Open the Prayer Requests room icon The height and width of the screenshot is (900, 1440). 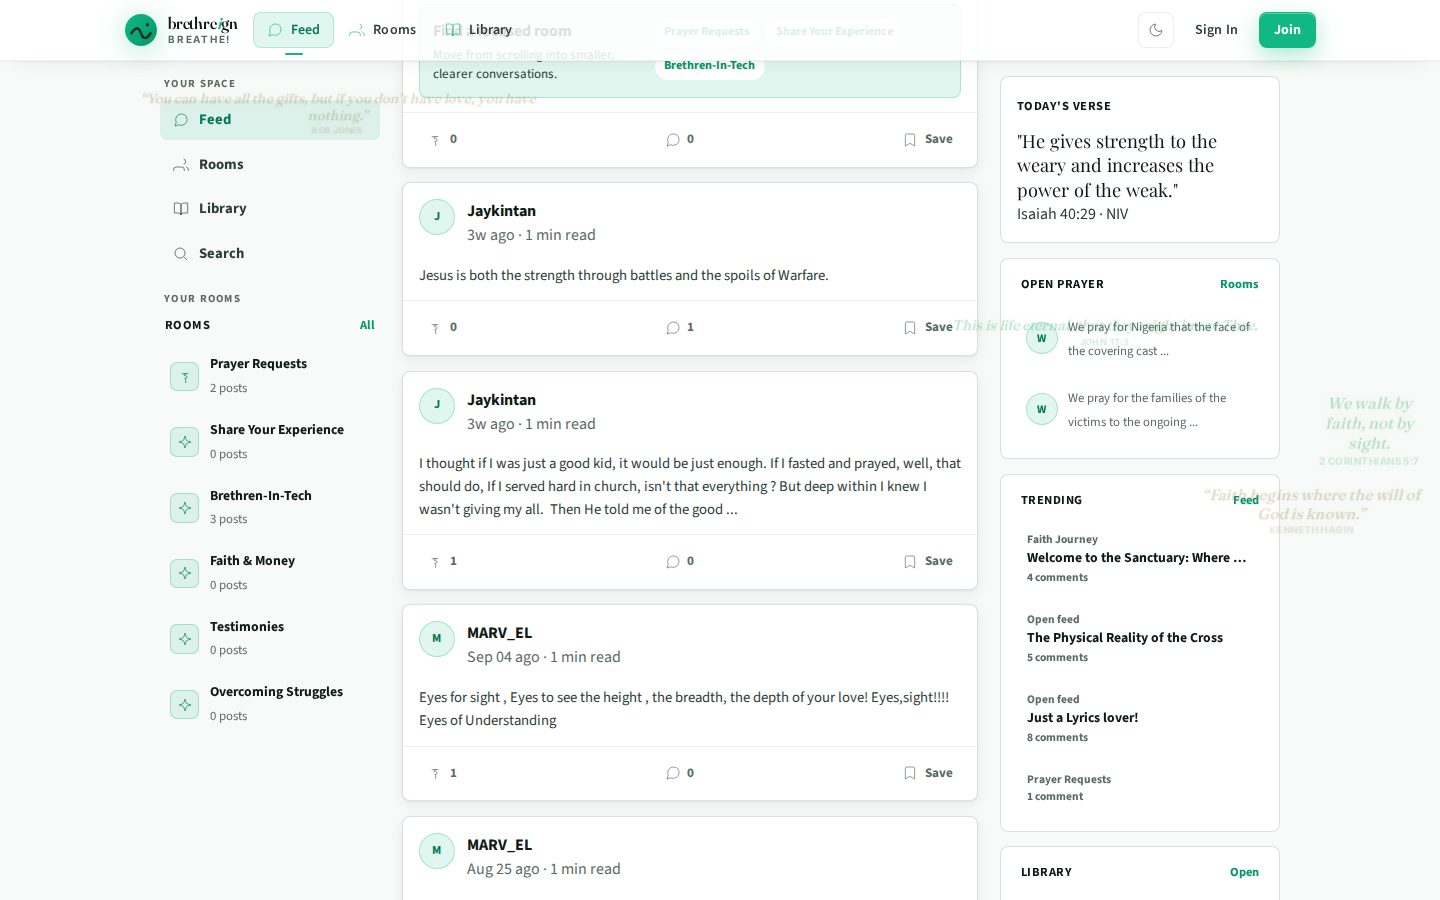coord(185,376)
